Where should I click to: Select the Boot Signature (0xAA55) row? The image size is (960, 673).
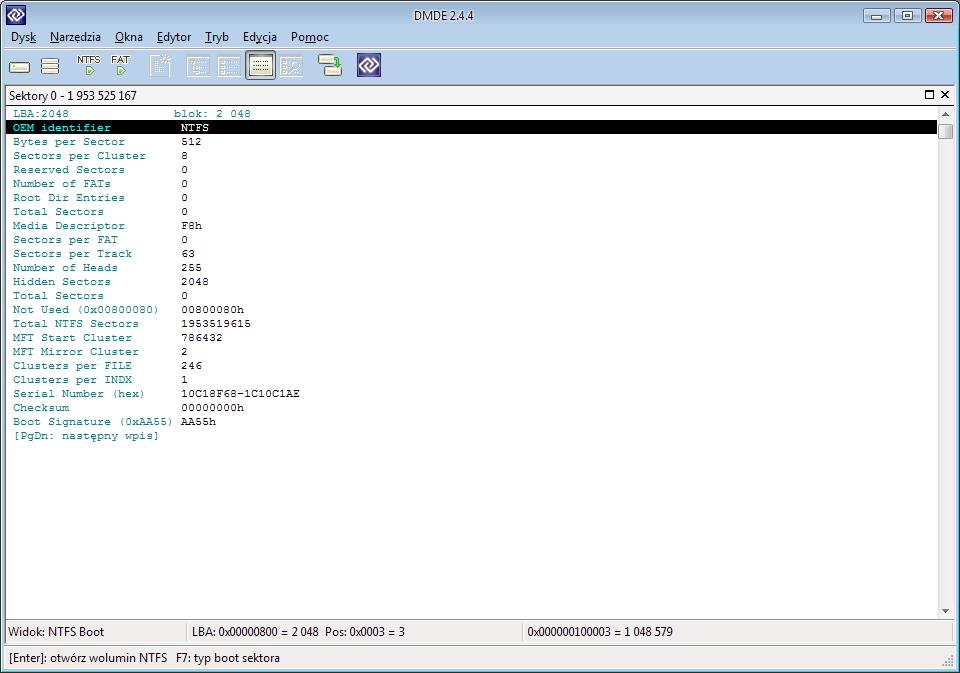point(471,422)
